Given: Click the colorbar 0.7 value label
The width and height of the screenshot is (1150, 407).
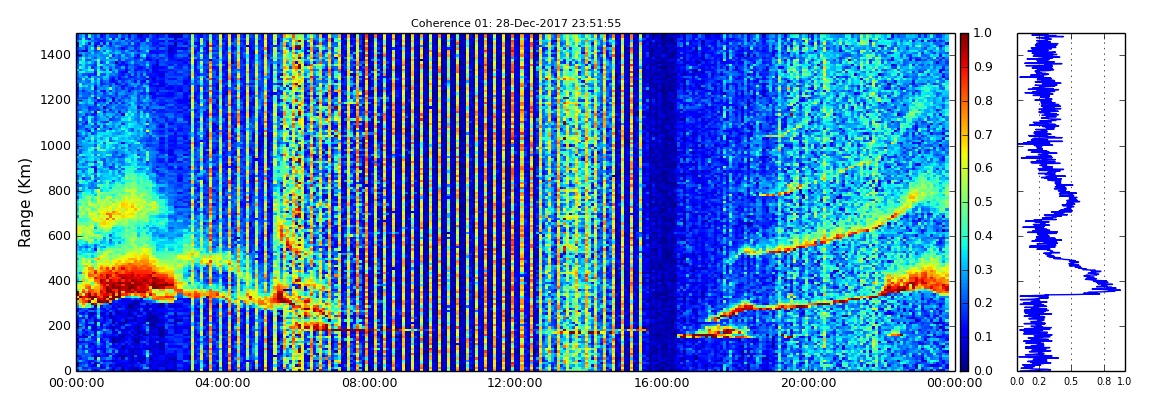Looking at the screenshot, I should (x=981, y=135).
